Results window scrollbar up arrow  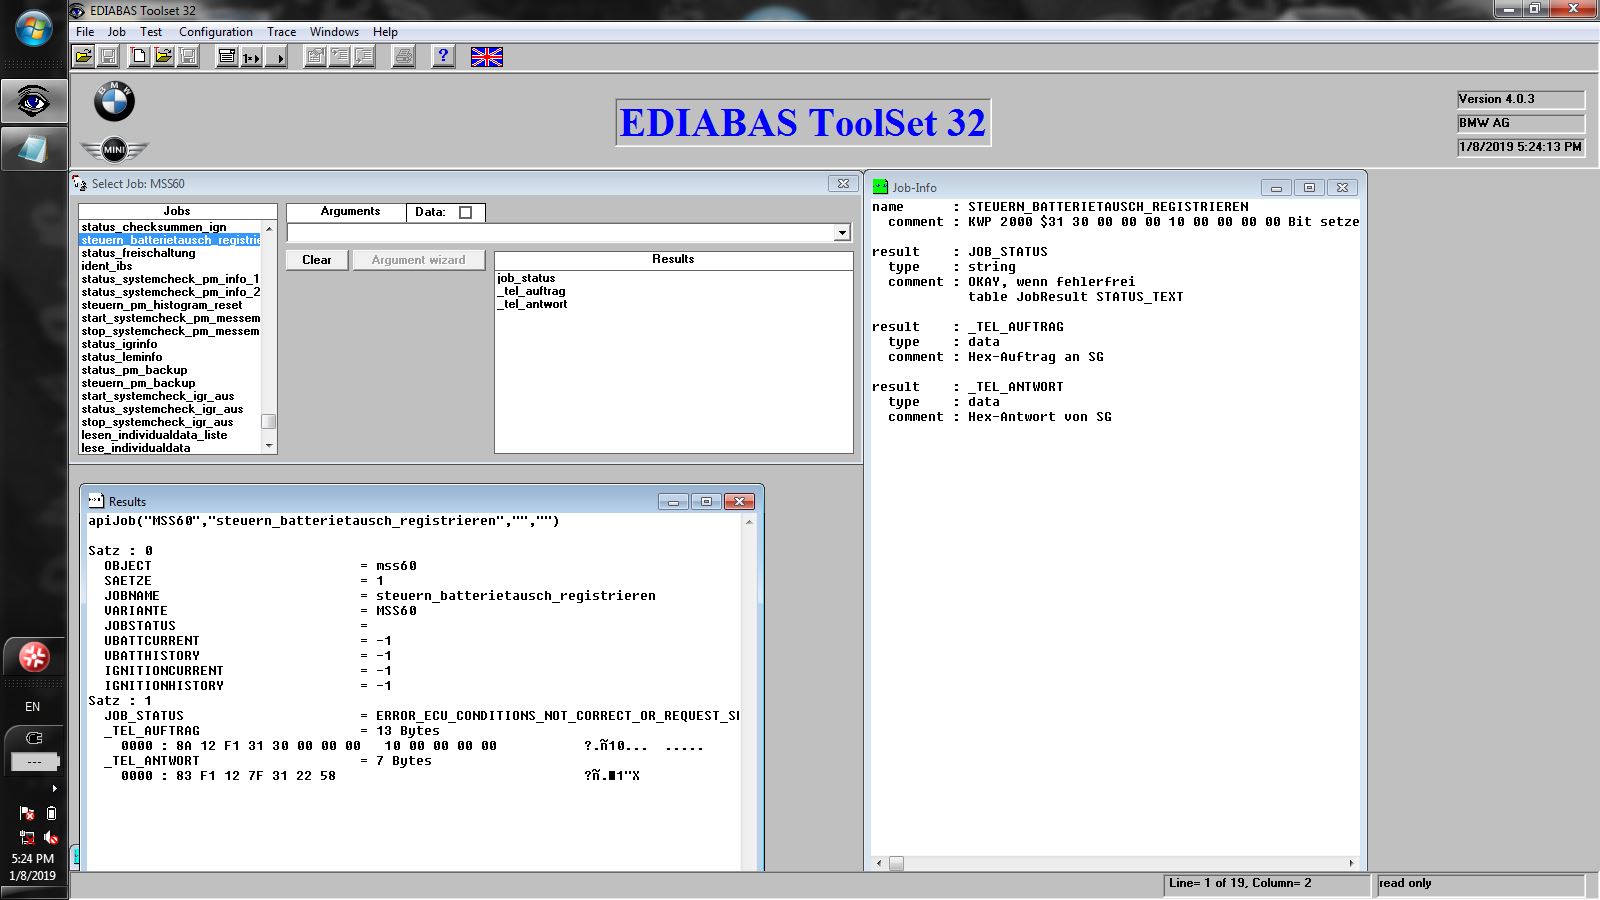pyautogui.click(x=749, y=523)
